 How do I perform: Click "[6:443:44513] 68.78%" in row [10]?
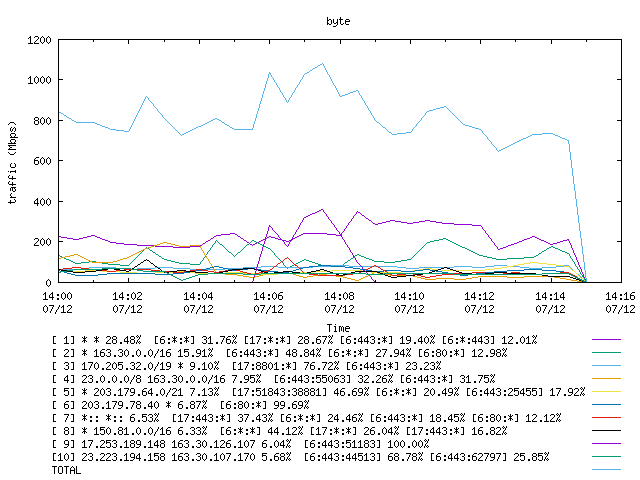[x=364, y=457]
